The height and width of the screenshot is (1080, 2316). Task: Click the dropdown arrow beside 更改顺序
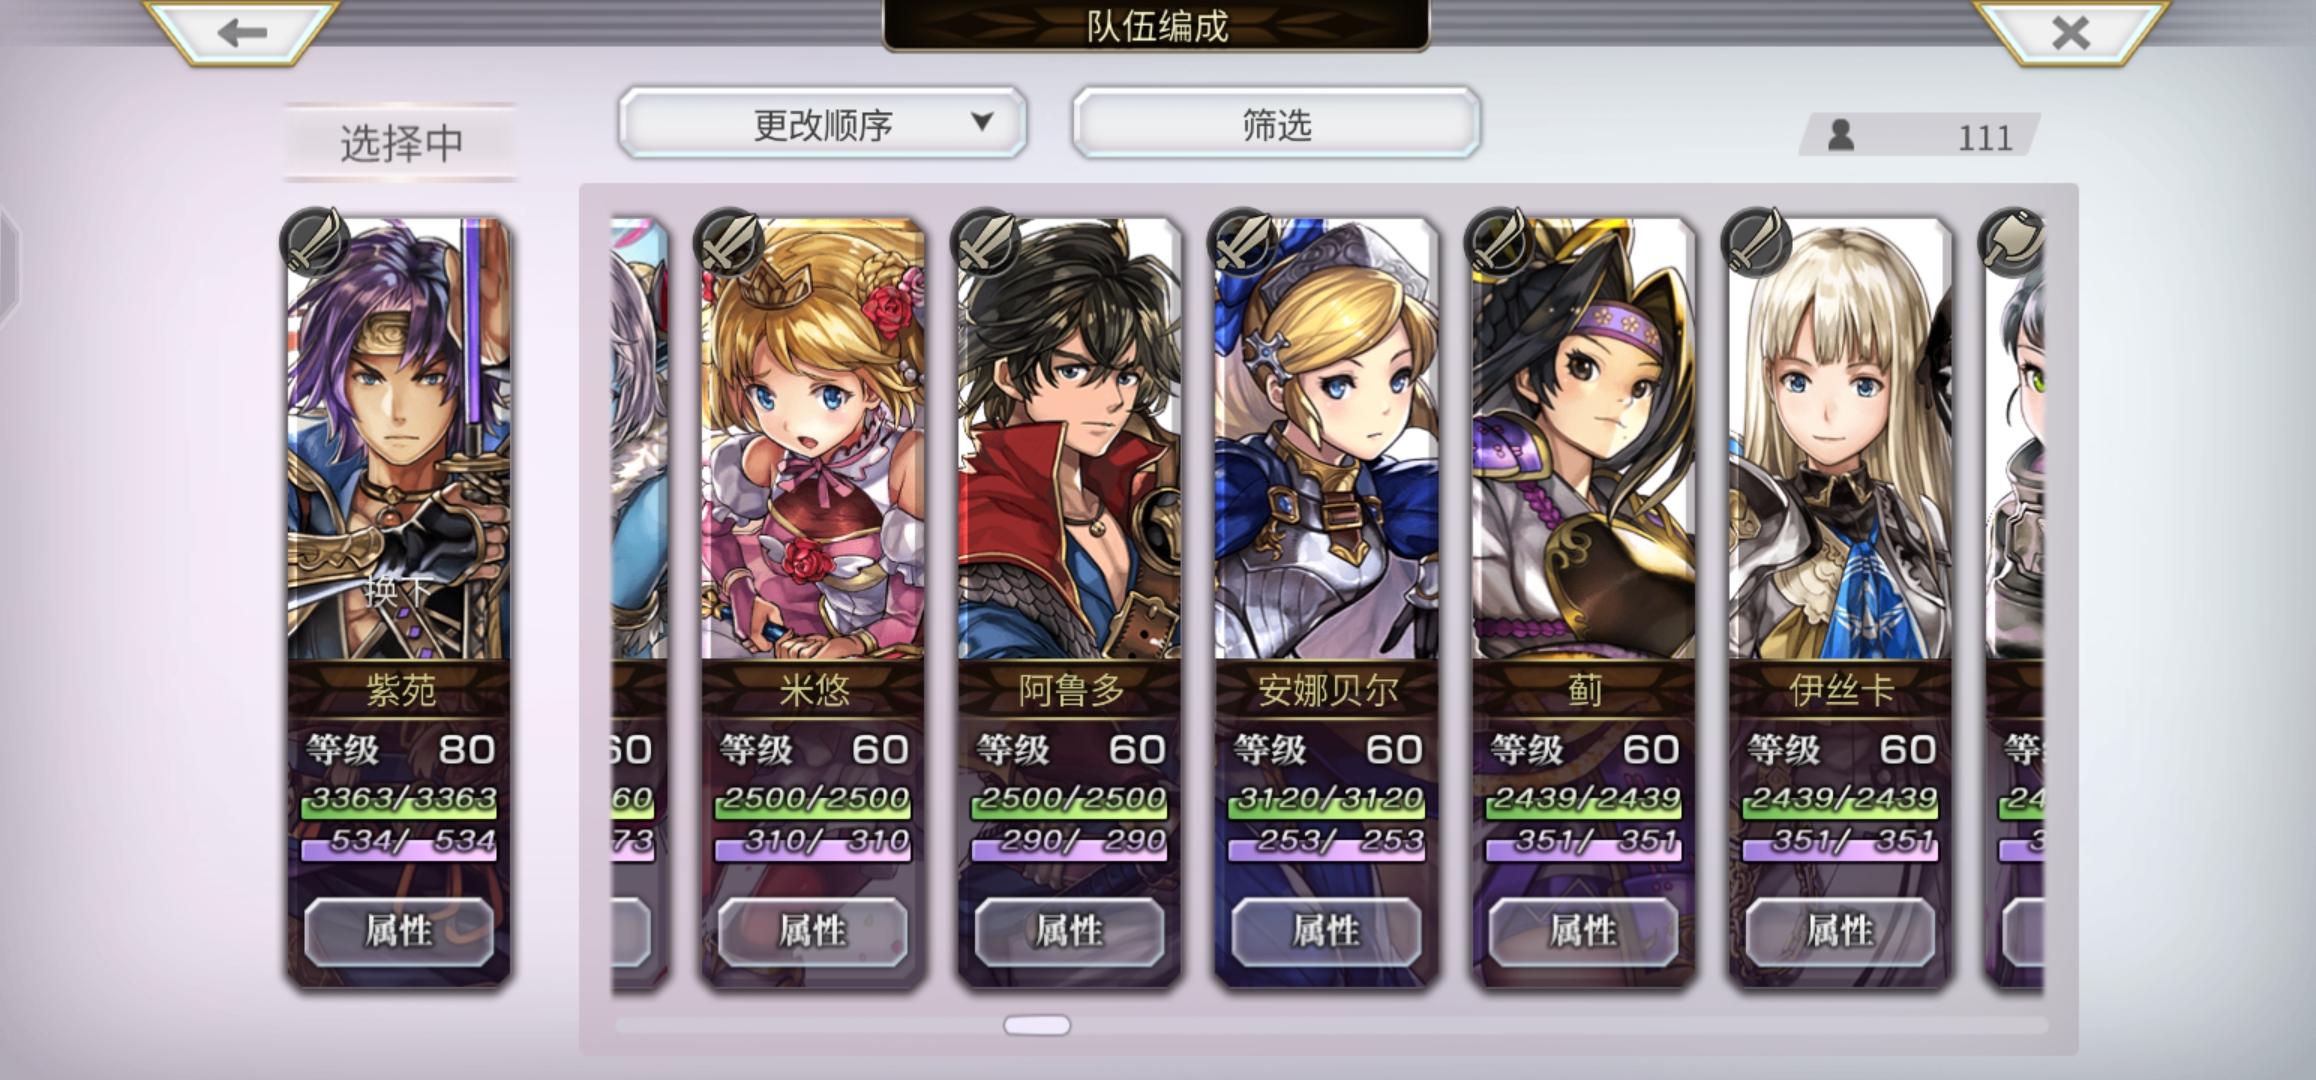click(982, 122)
